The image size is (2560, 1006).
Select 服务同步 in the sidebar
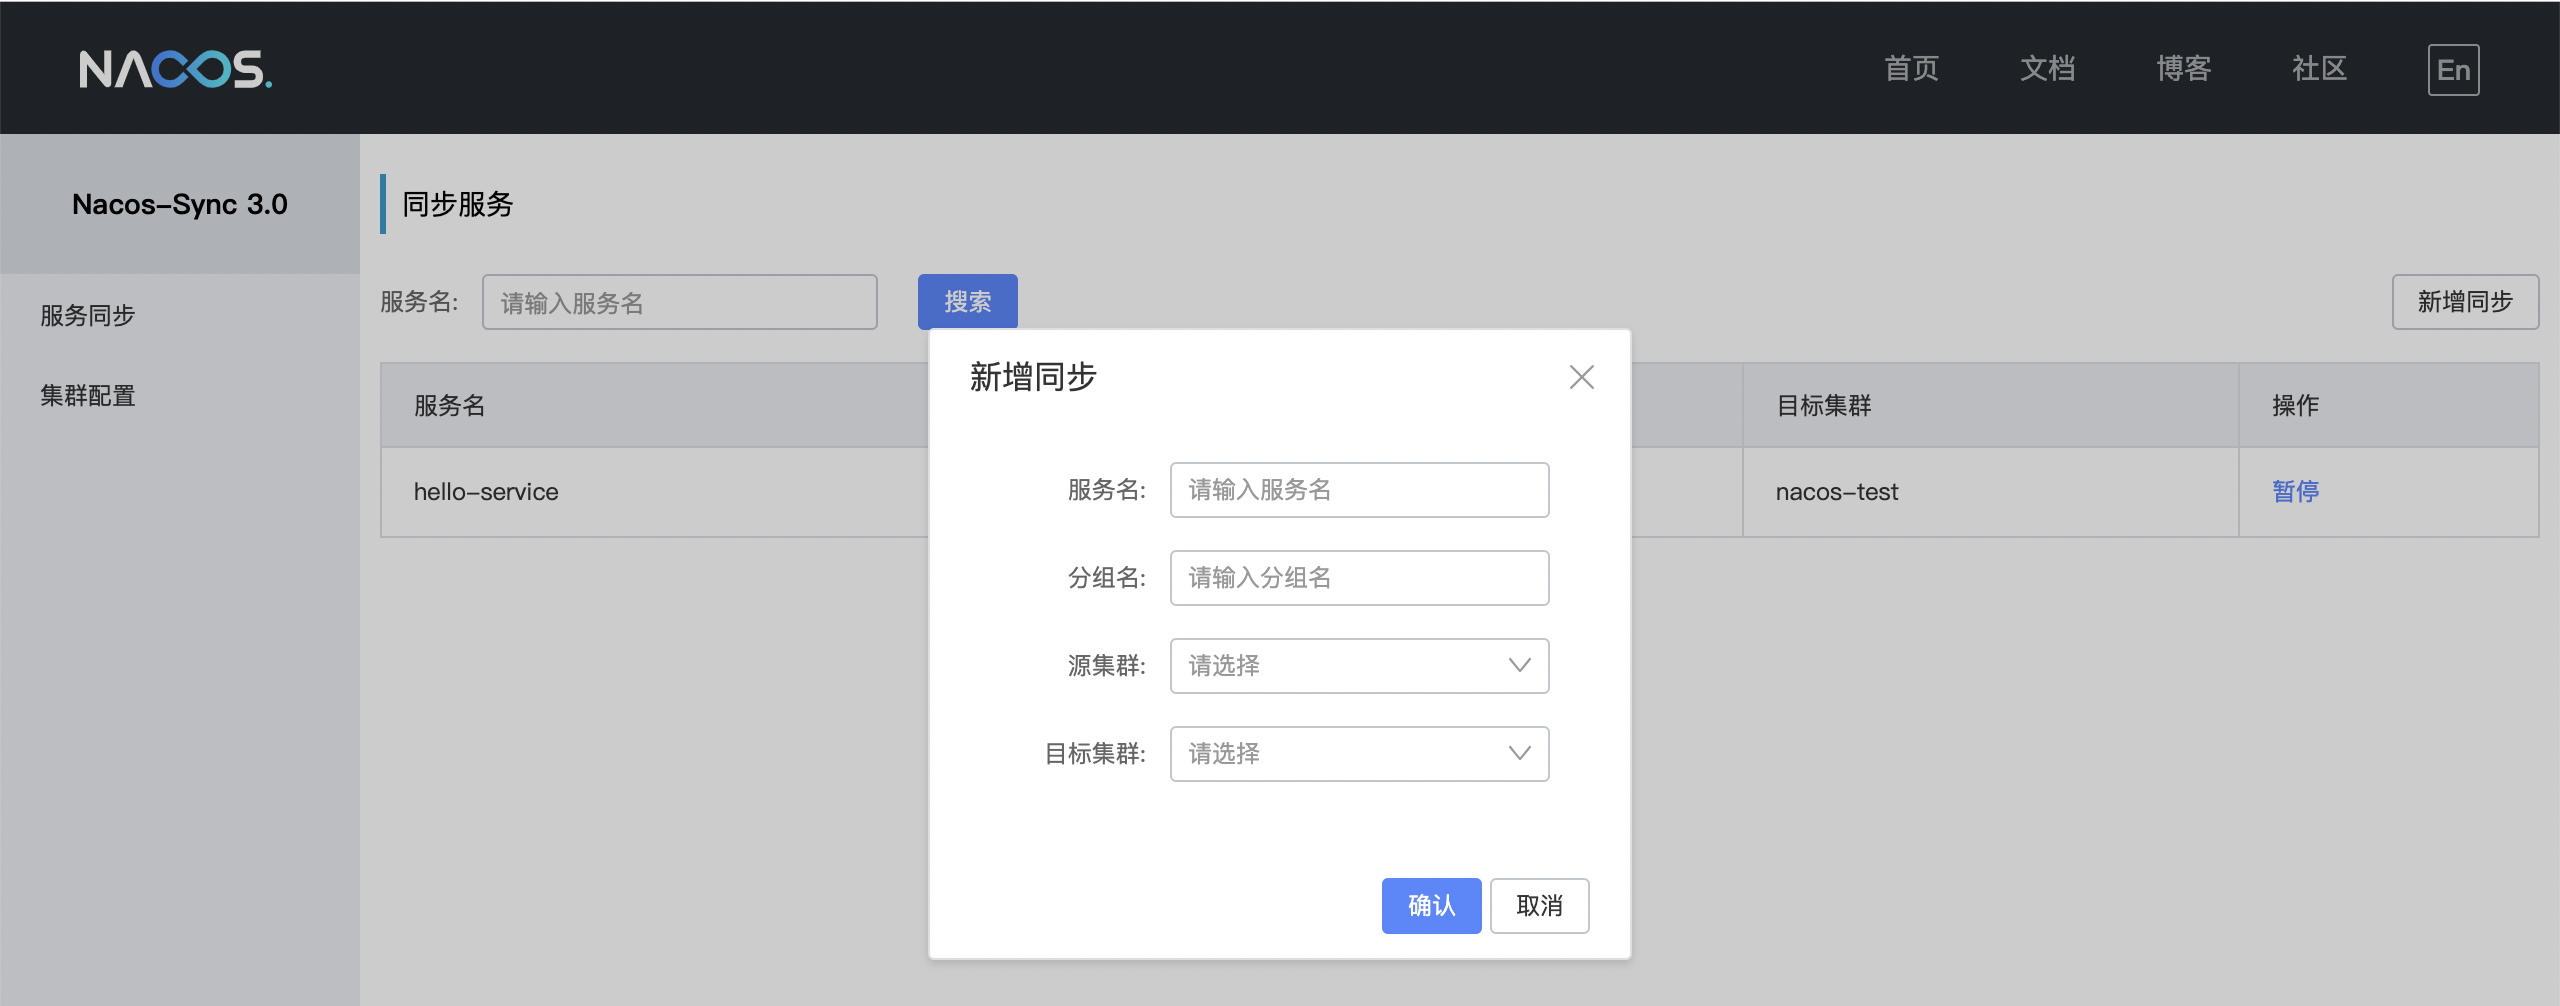(x=88, y=315)
